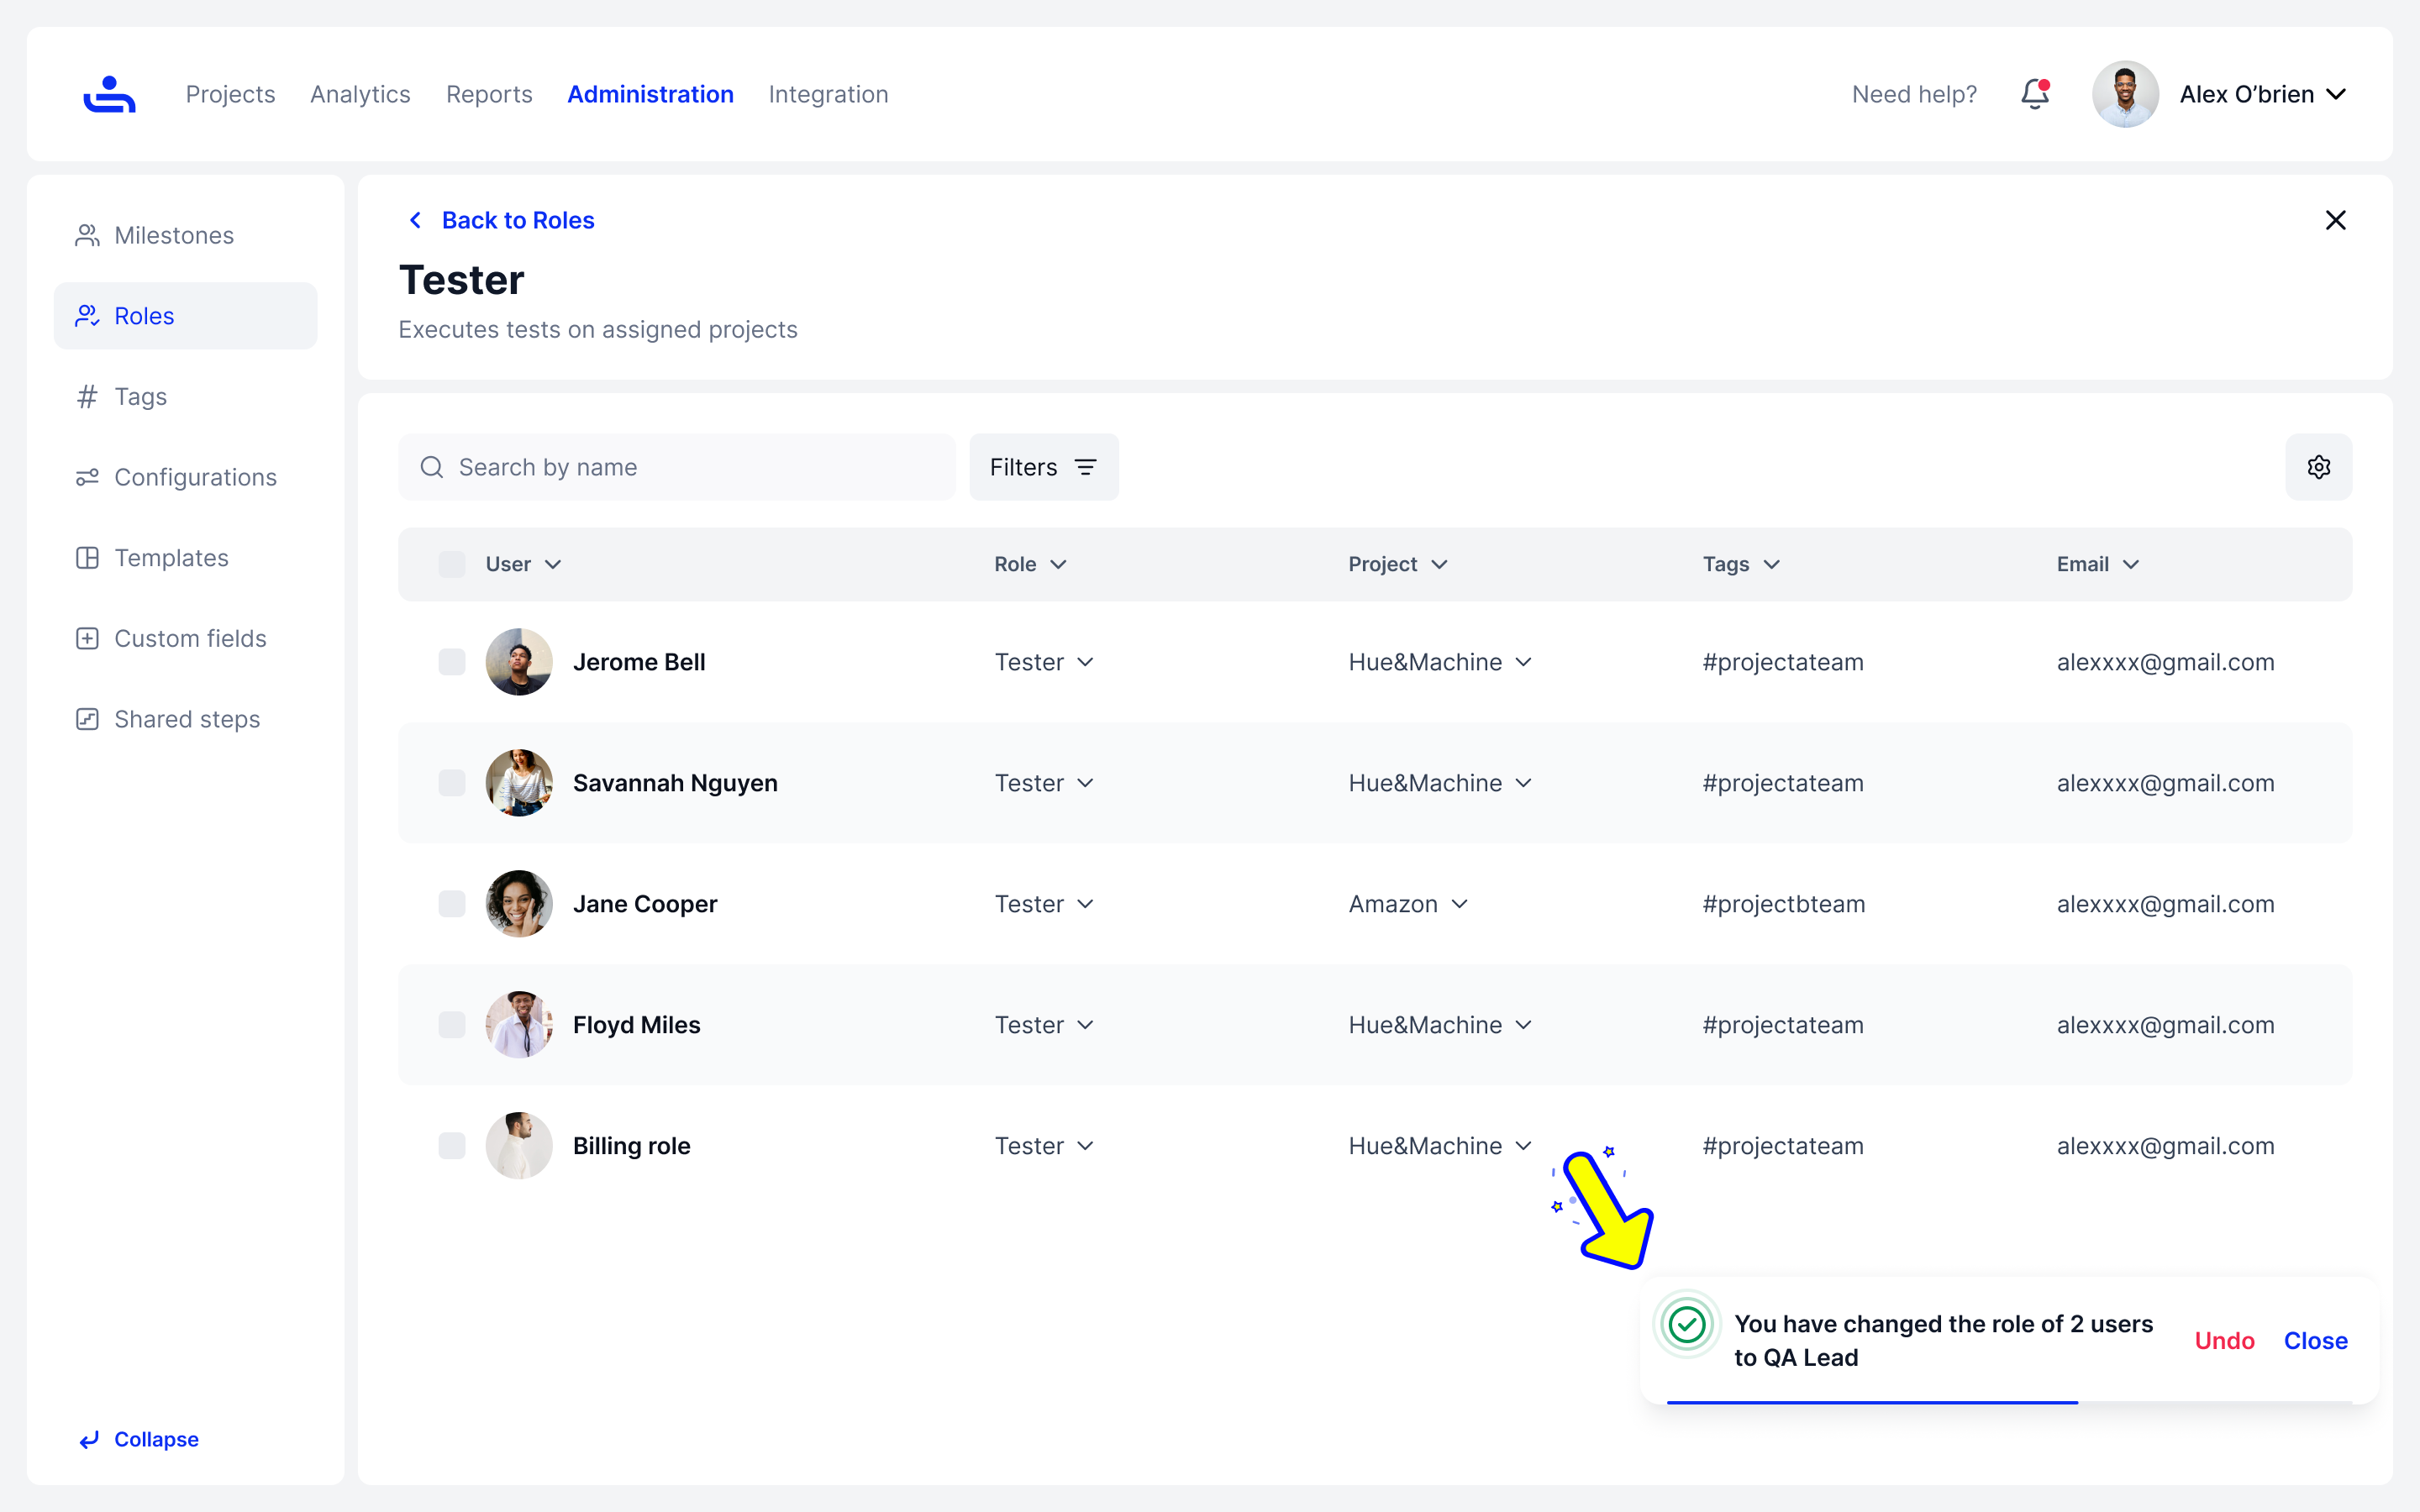Select Jerome Bell's row checkbox

point(452,662)
